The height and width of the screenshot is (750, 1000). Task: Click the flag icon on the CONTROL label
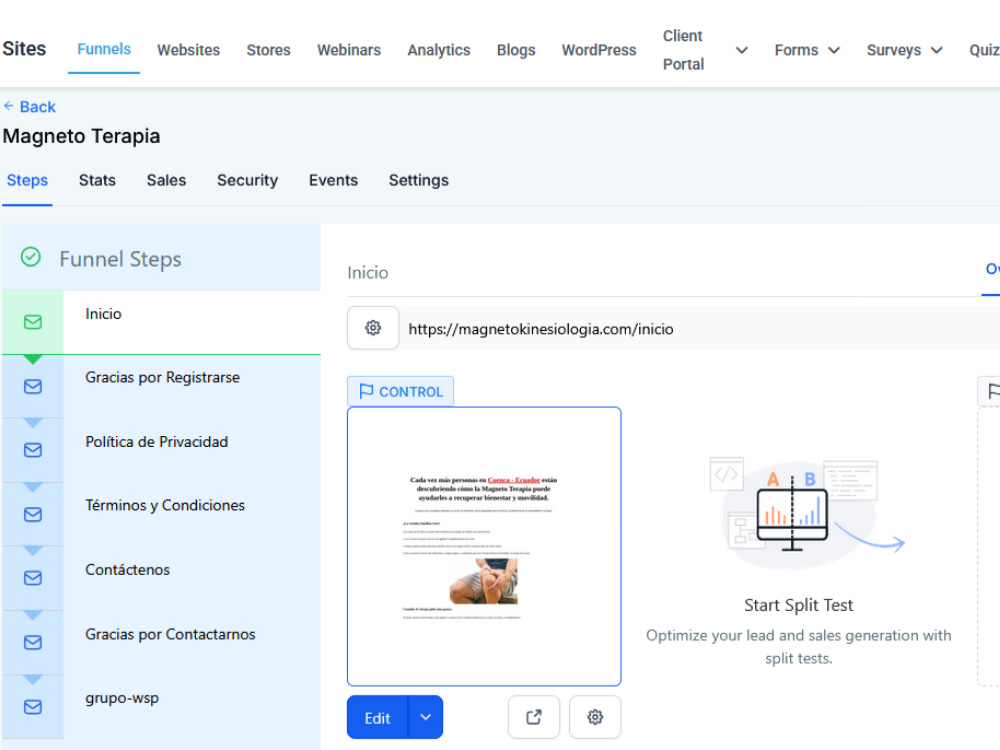point(366,391)
